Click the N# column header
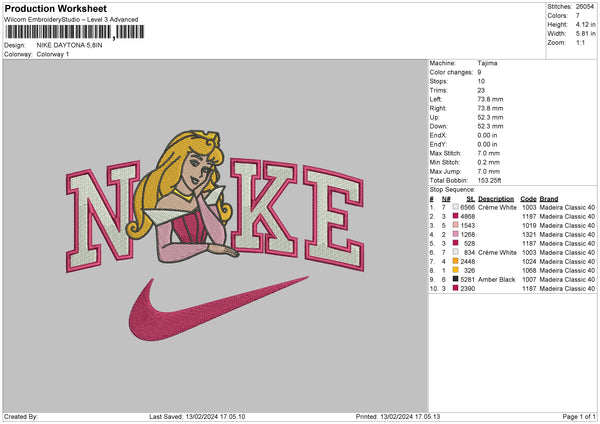Viewport: 600px width, 424px height. 446,199
